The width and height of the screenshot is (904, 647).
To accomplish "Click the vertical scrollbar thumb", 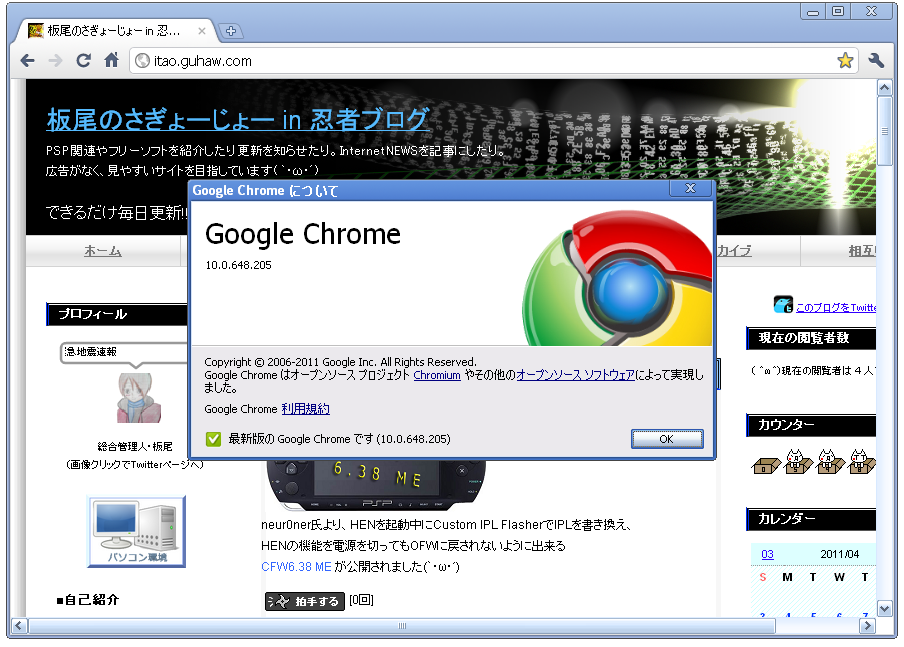I will pos(884,131).
